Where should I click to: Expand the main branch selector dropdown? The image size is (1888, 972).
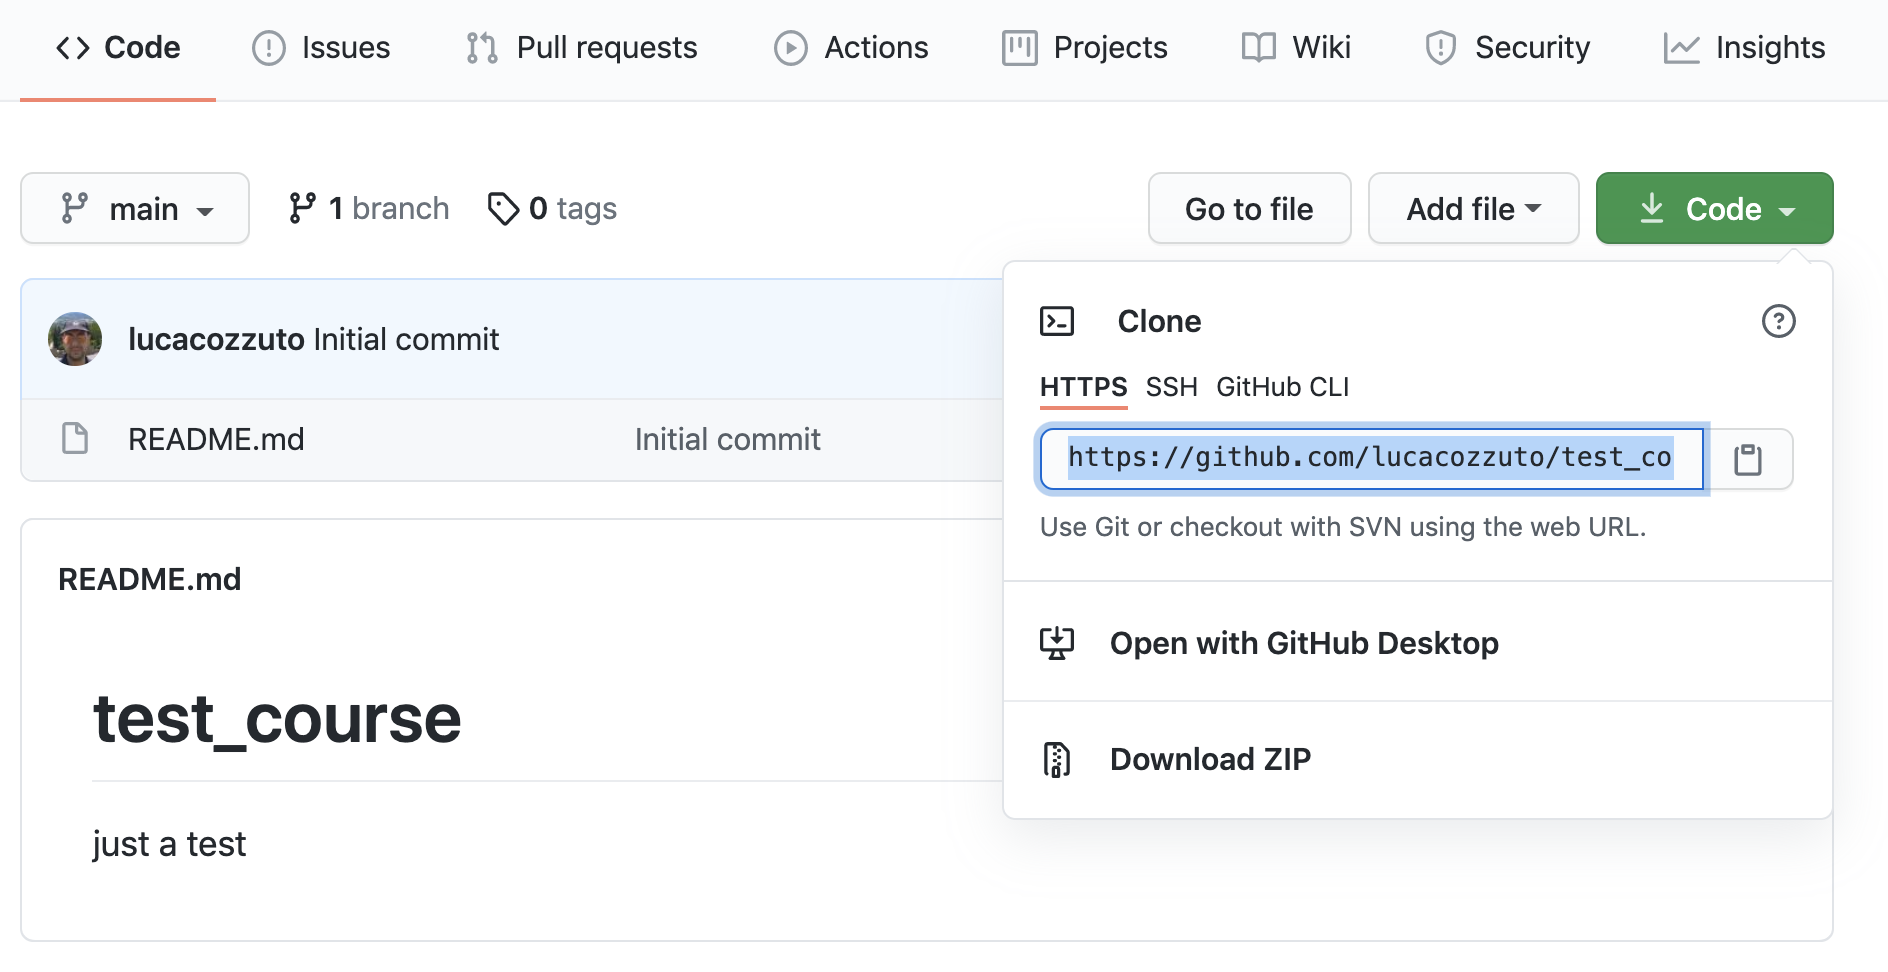pyautogui.click(x=135, y=208)
